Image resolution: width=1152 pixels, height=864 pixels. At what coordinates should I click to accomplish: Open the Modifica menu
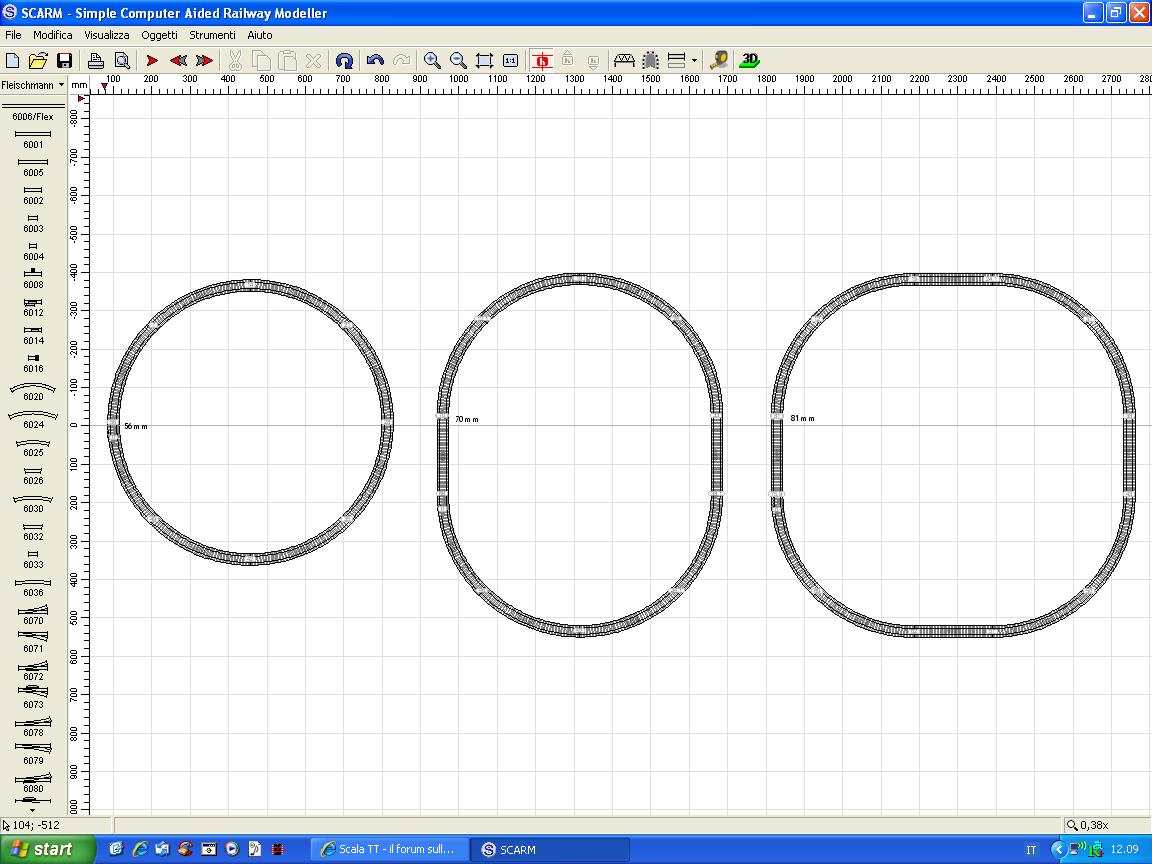coord(53,35)
